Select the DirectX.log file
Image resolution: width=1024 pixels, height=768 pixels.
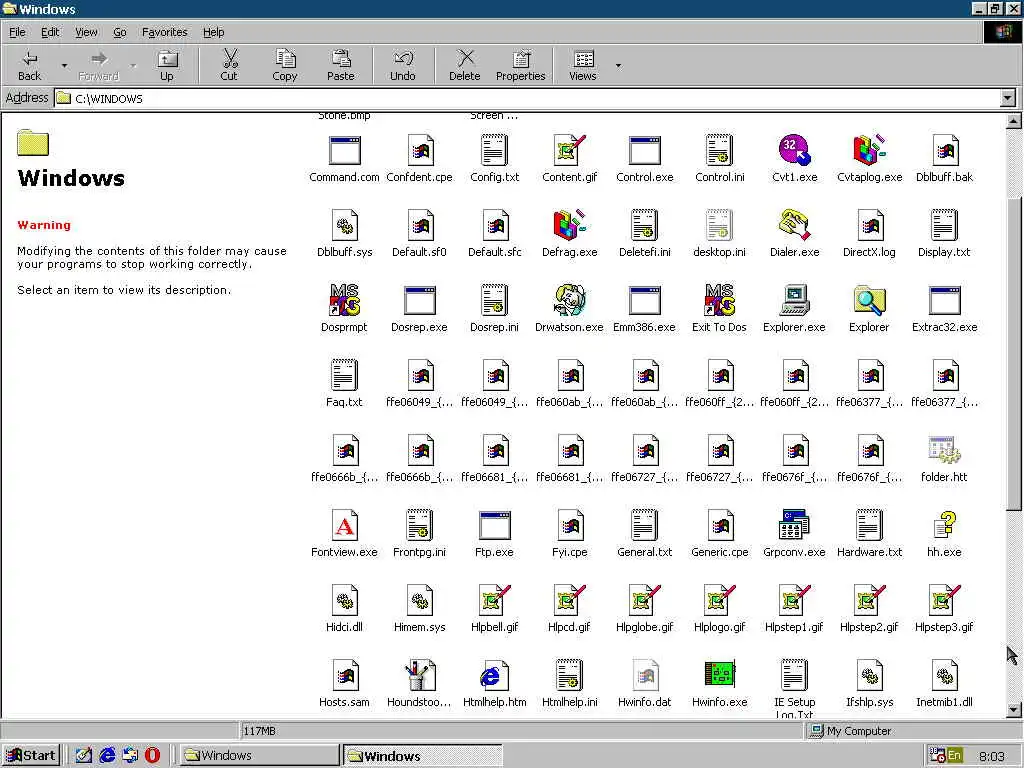[869, 226]
